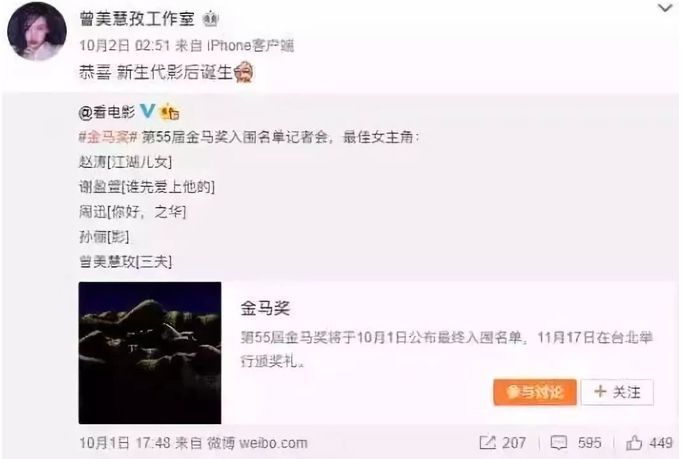Click the emoji after 新生代影后诞生
The height and width of the screenshot is (459, 684).
point(244,72)
